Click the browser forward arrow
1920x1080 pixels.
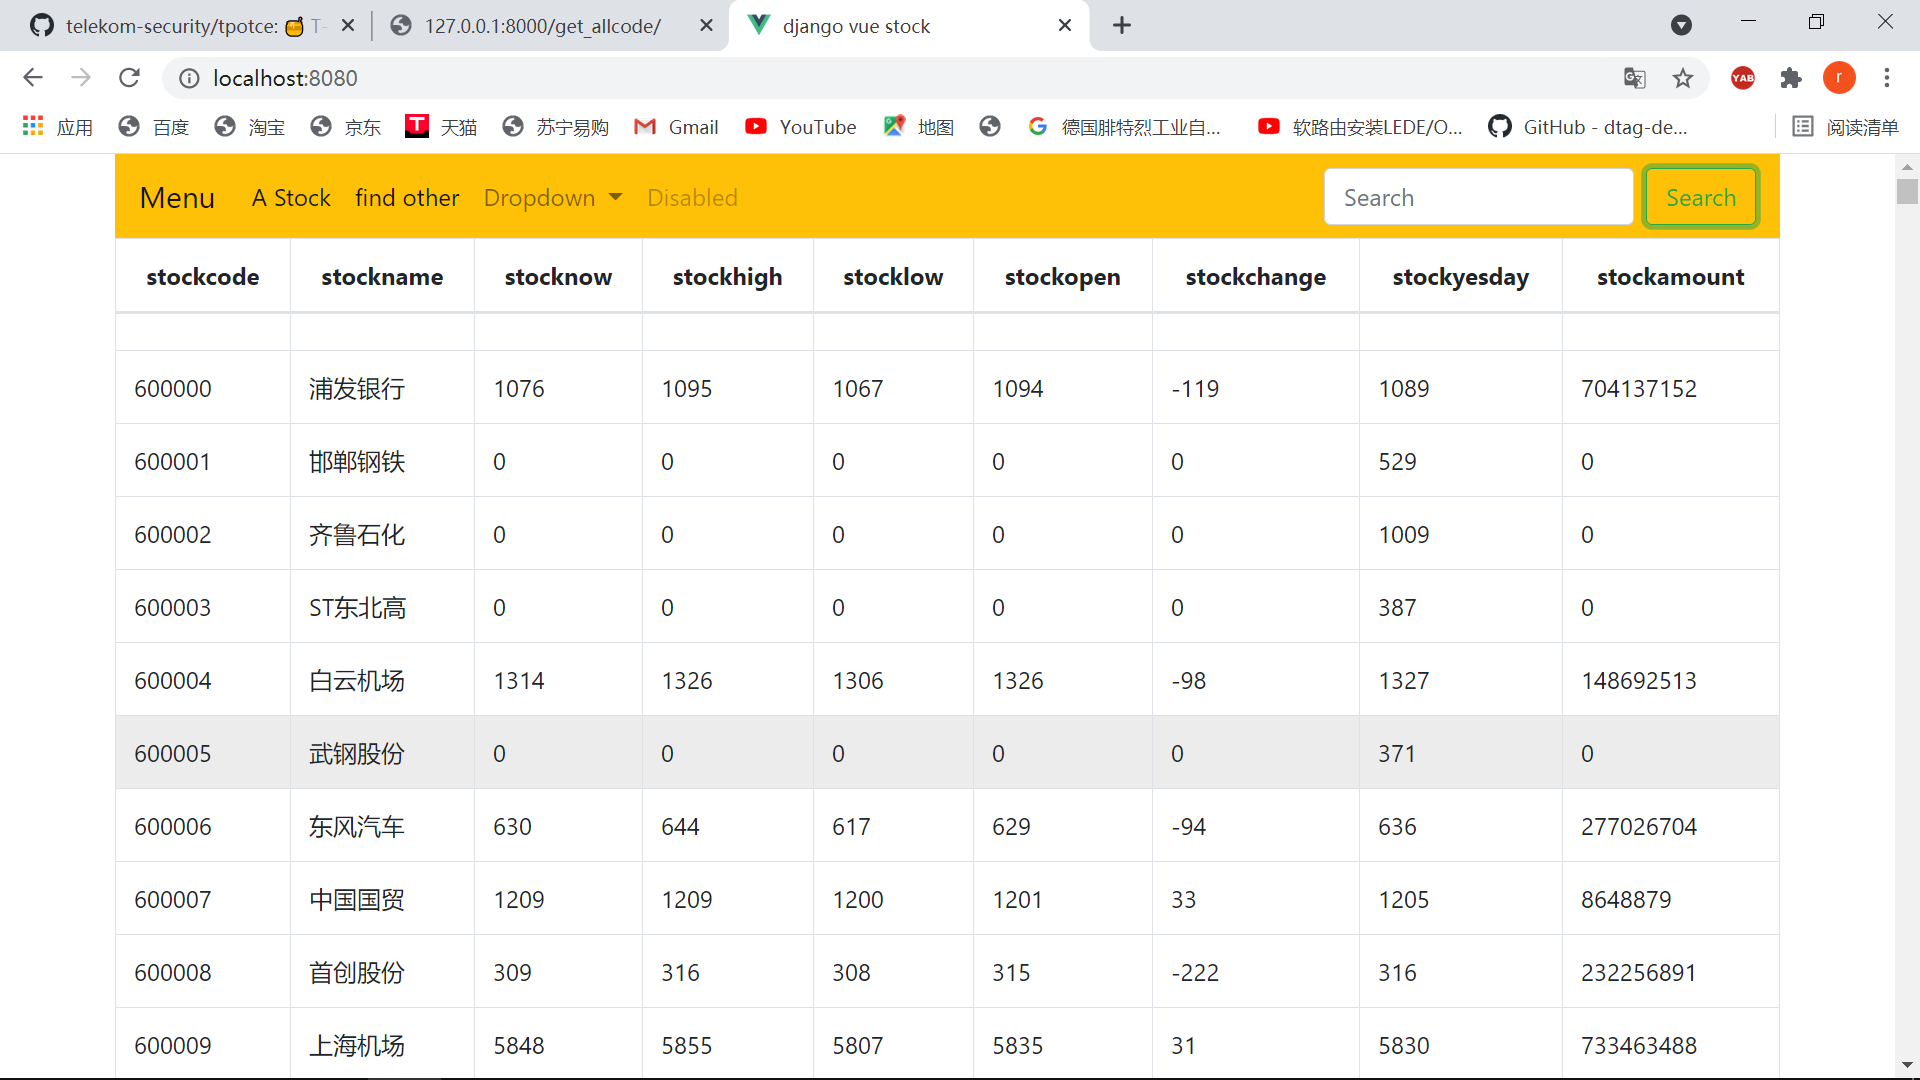coord(81,78)
